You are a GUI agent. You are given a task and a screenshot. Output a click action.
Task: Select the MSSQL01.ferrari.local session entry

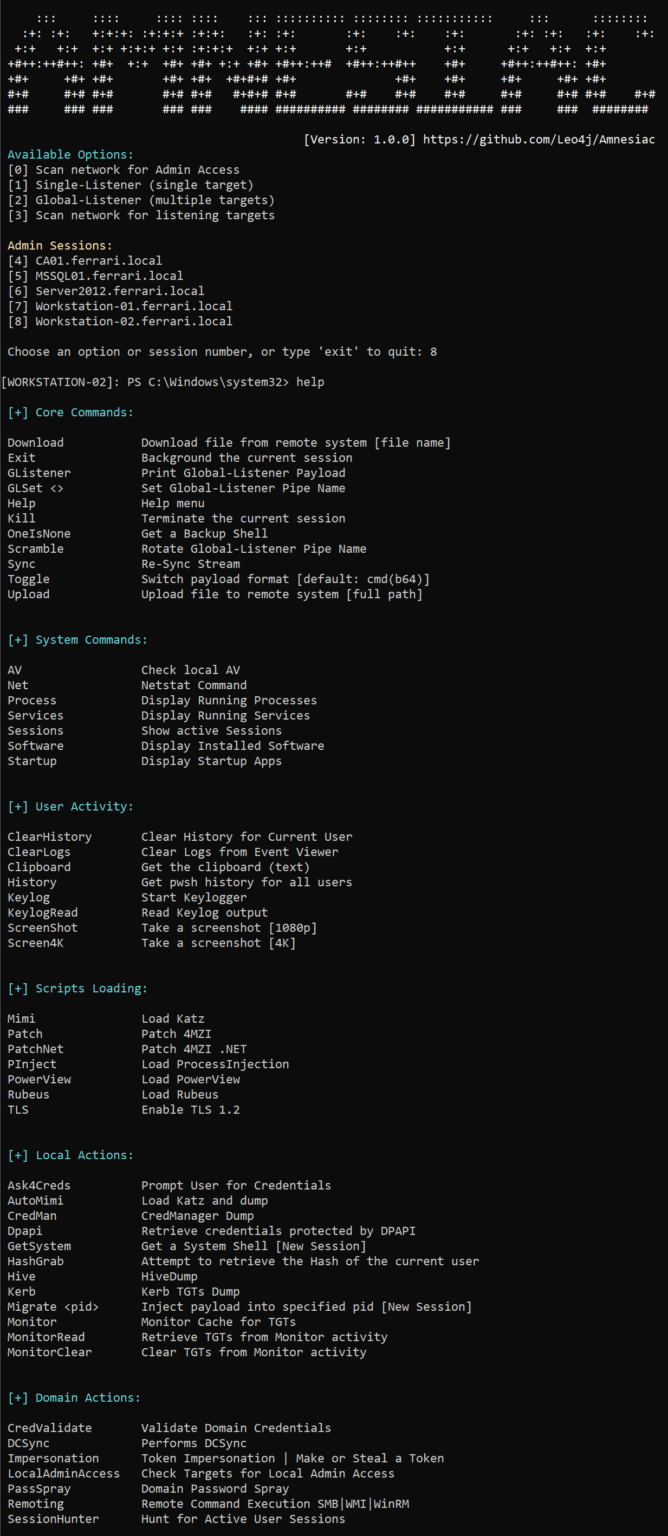click(95, 276)
